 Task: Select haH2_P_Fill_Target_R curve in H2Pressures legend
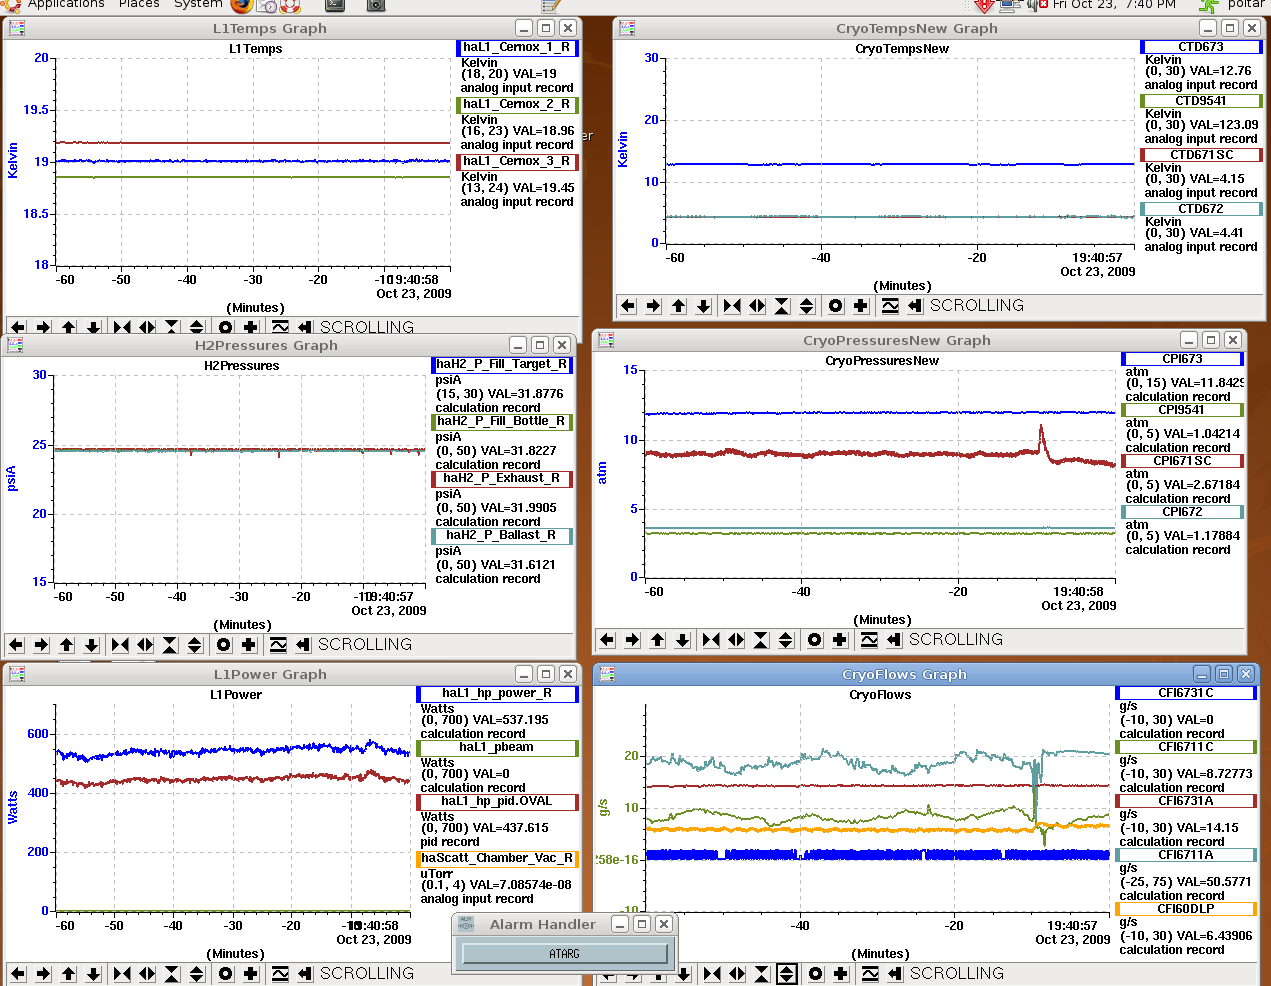pos(502,364)
